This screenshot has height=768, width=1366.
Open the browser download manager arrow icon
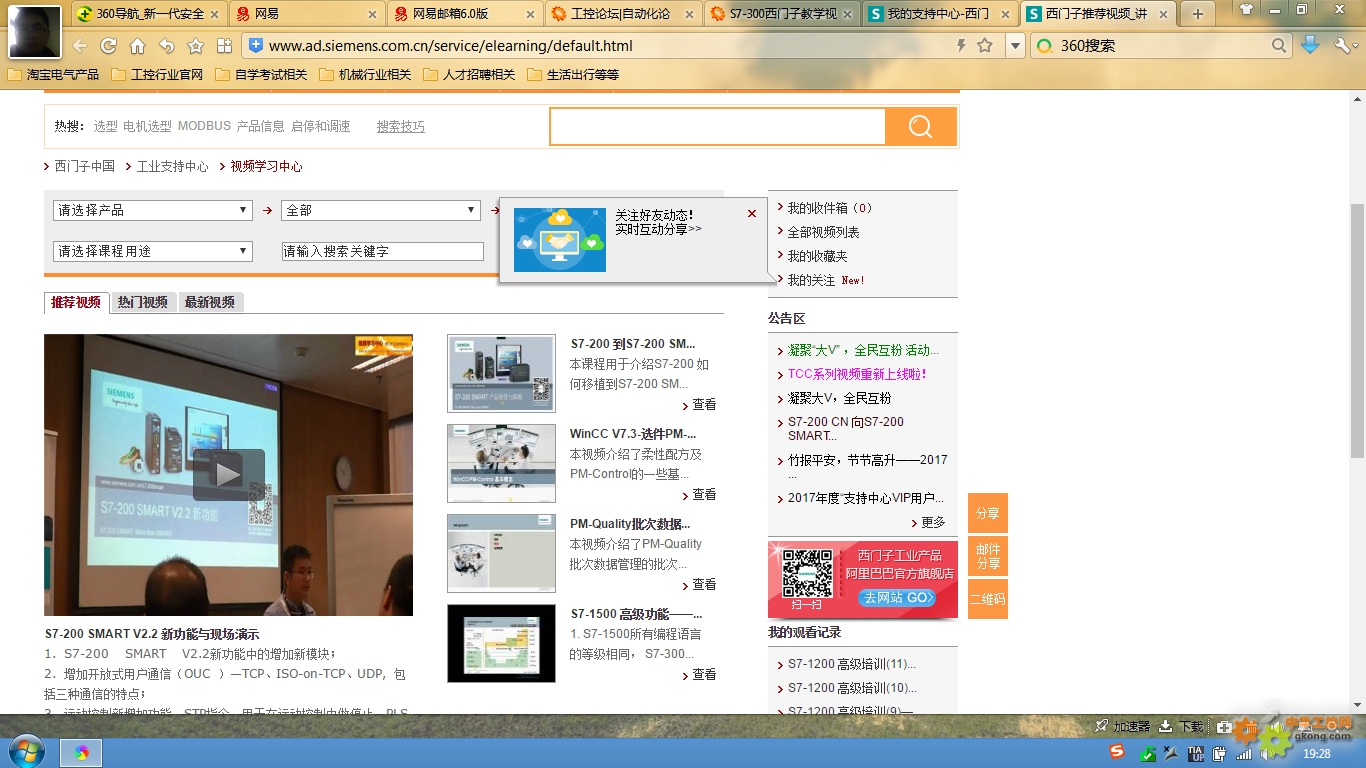(x=1310, y=45)
